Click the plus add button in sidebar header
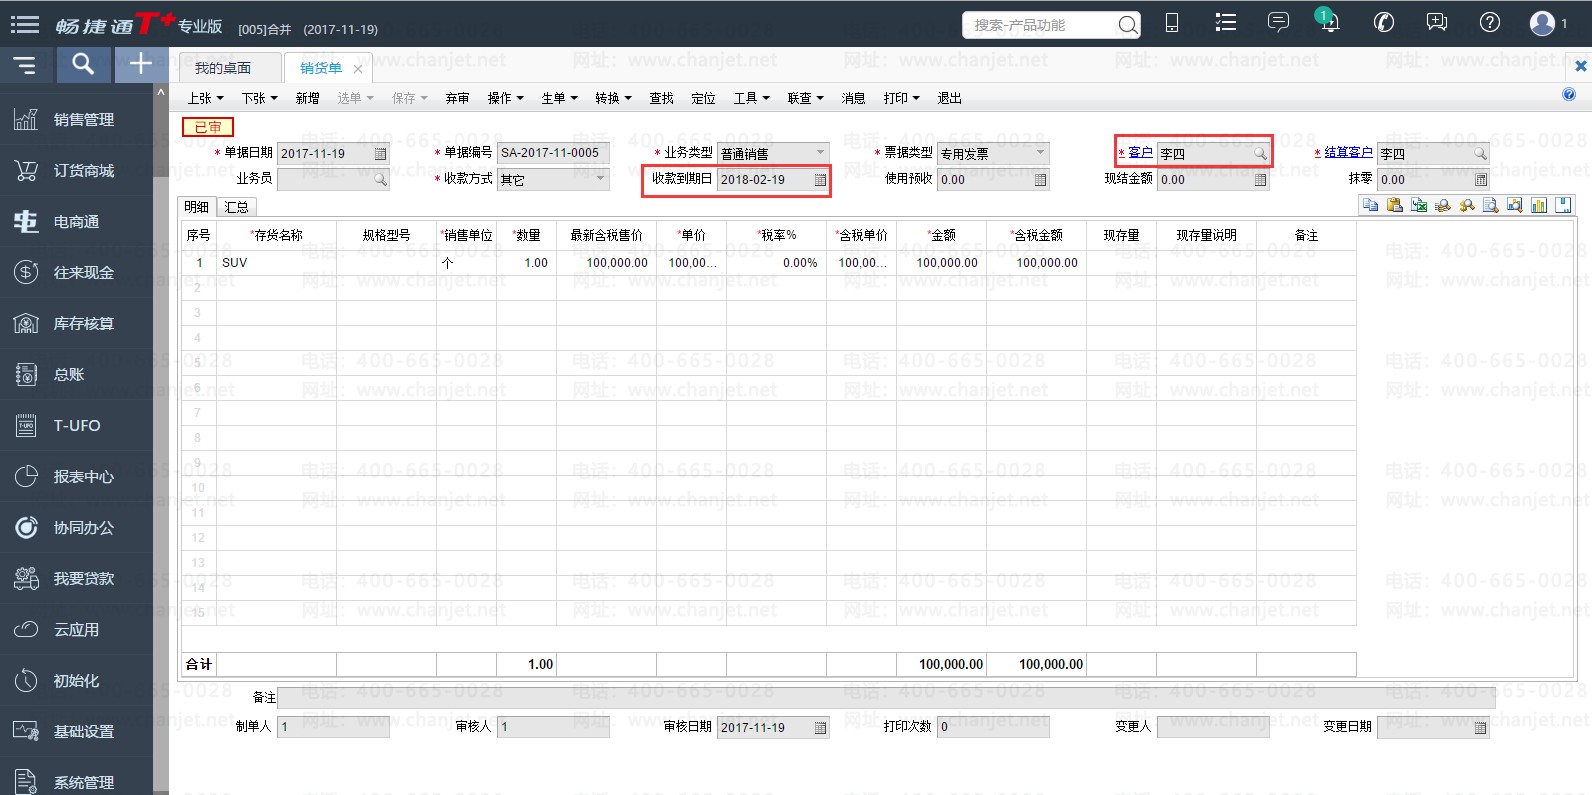Viewport: 1592px width, 795px height. pos(141,65)
